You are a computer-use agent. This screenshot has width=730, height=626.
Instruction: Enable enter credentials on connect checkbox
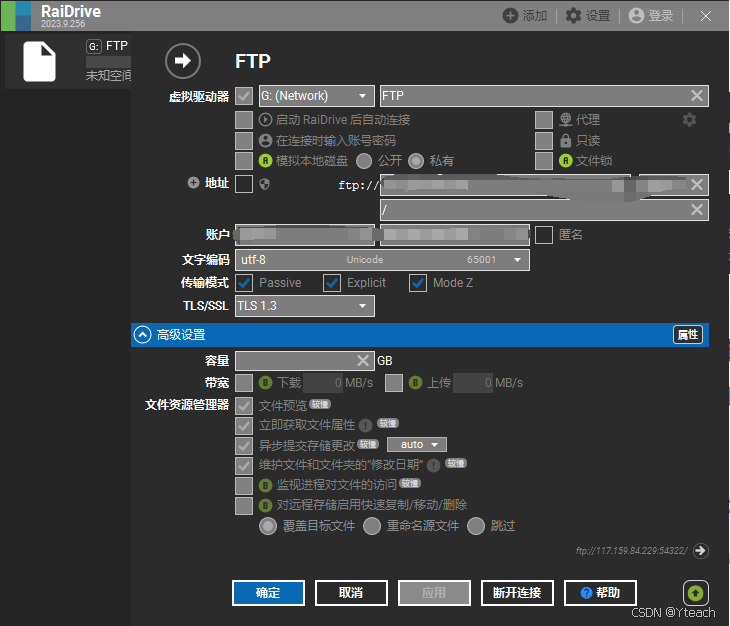(244, 141)
